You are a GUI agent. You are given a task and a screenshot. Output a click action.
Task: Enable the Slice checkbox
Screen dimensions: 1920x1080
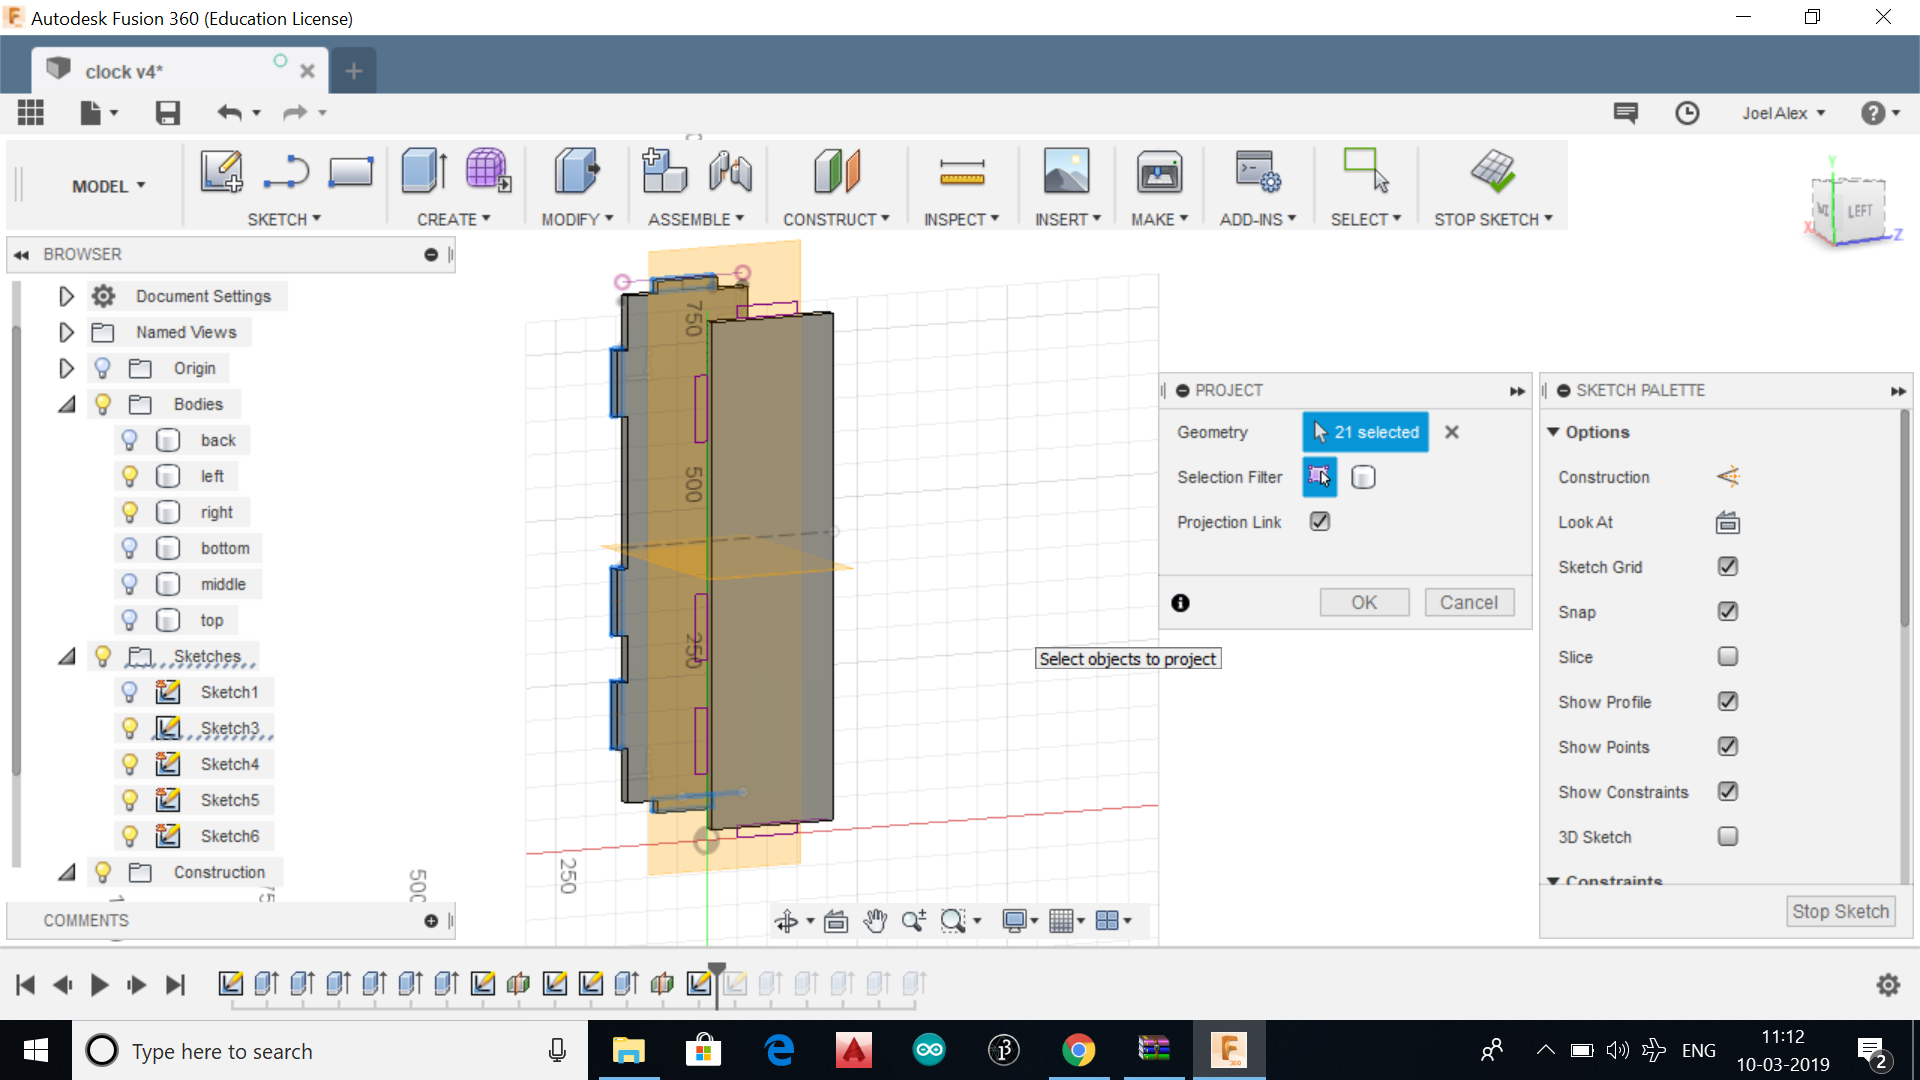coord(1727,657)
